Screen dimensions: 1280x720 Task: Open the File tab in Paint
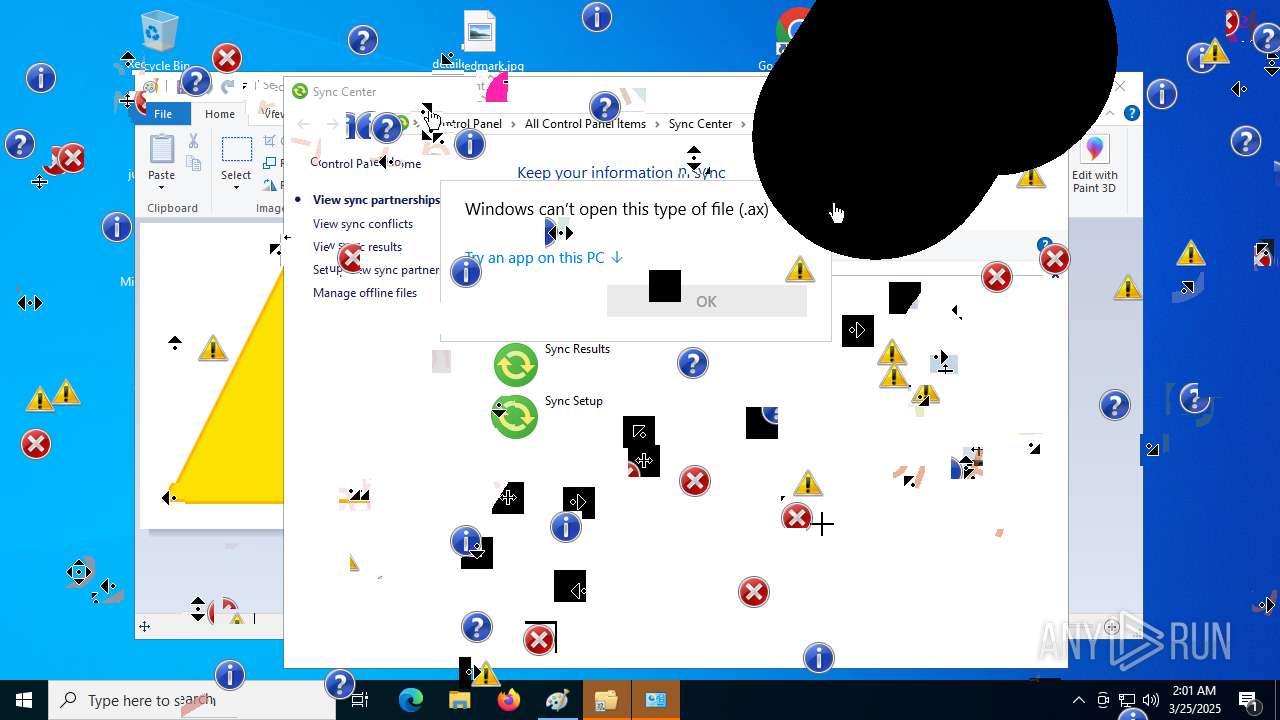[163, 114]
